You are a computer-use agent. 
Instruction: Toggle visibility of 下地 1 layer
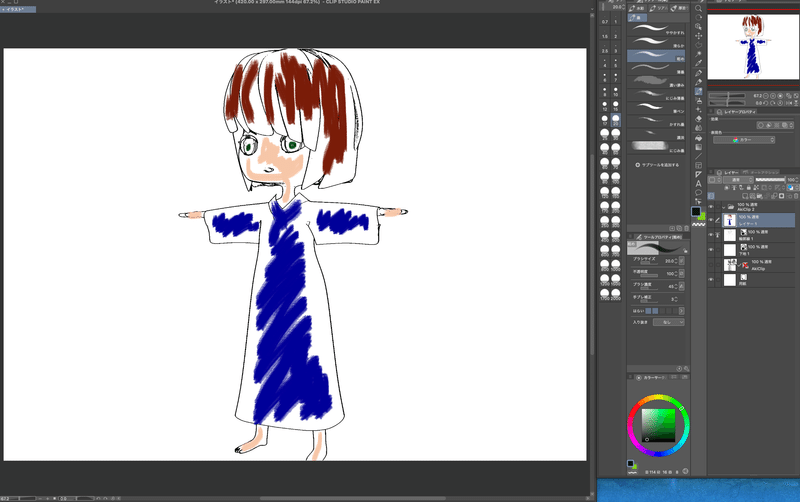[x=711, y=249]
